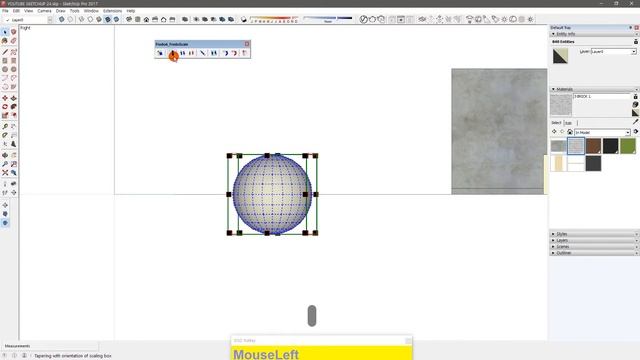The width and height of the screenshot is (640, 360).
Task: Select Monochrome face style icon
Action: pyautogui.click(x=116, y=19)
